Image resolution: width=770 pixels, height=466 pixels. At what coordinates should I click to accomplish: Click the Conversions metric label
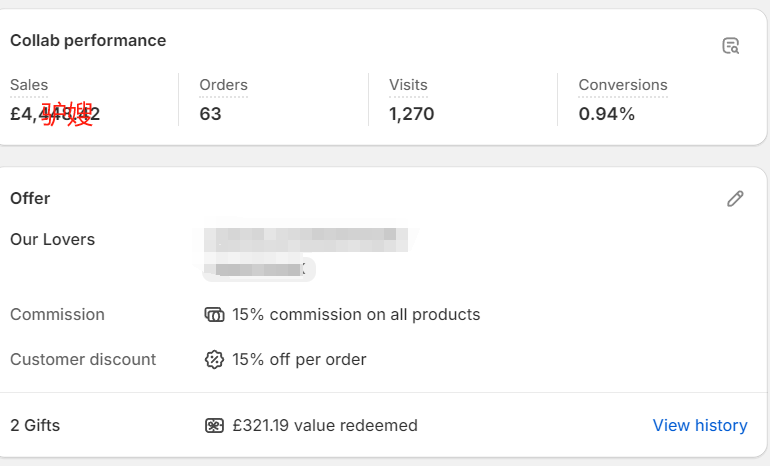point(623,85)
